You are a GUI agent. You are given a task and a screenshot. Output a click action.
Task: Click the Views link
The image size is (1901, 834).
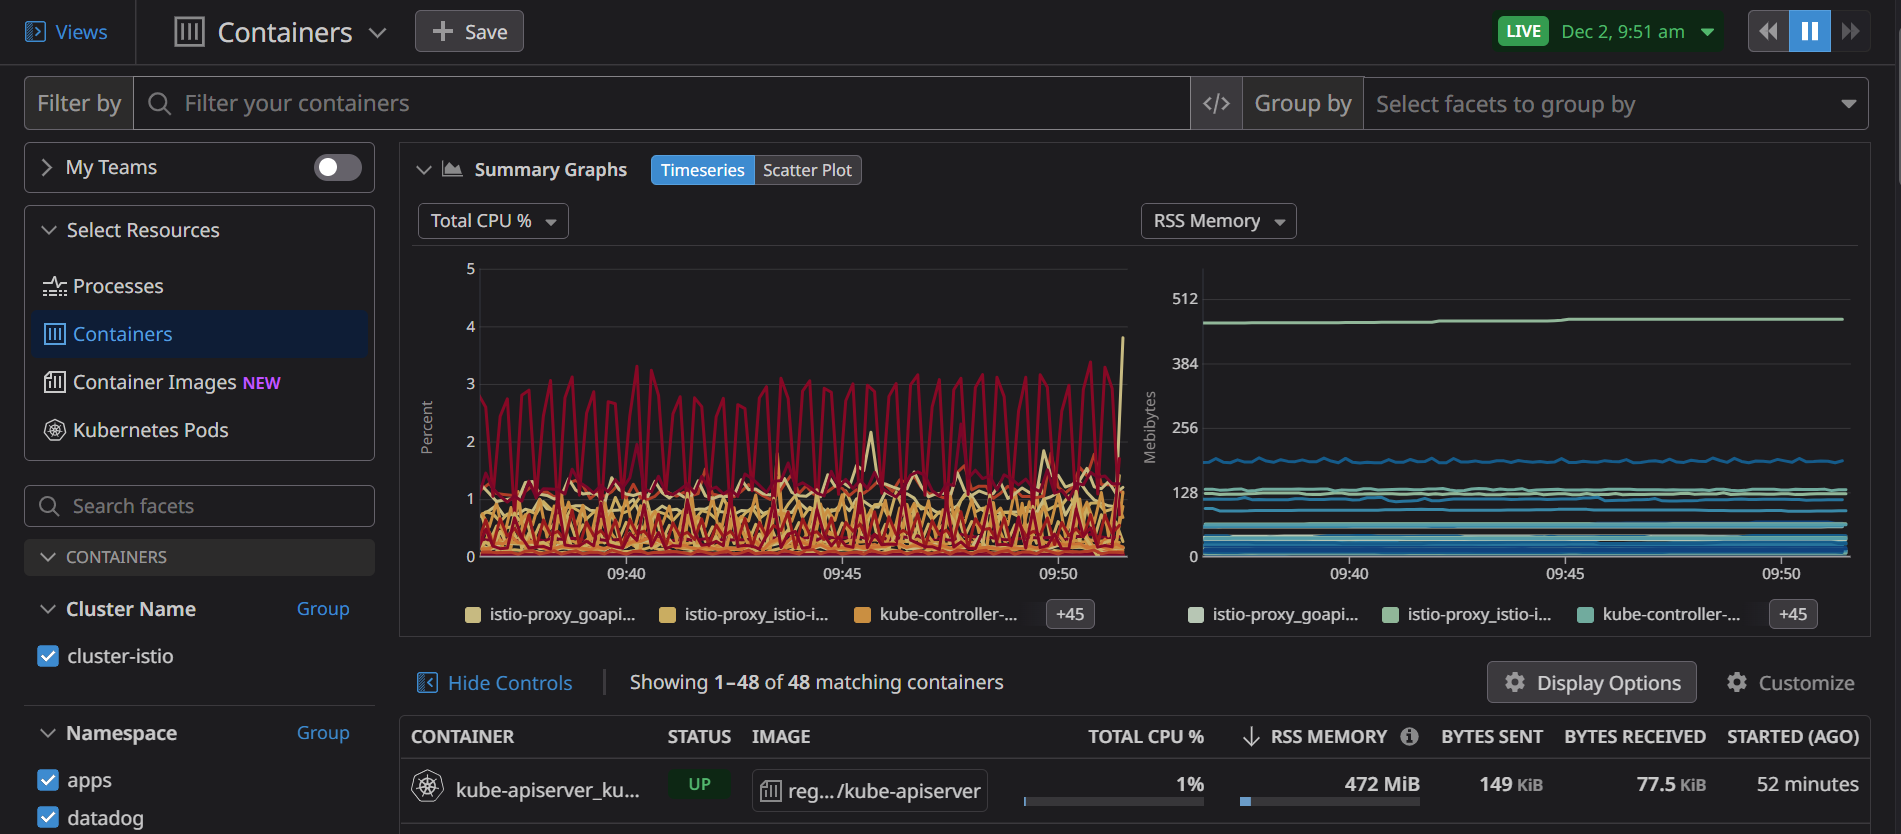[x=81, y=32]
